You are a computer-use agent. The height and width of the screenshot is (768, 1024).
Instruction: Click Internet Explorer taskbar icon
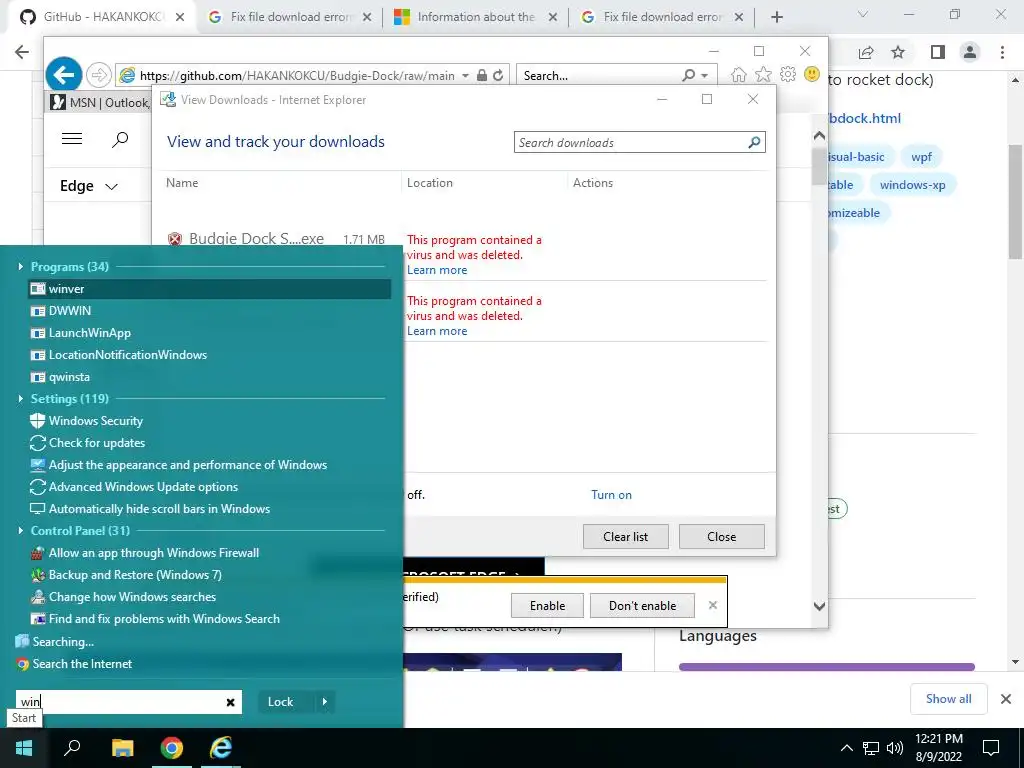click(221, 748)
